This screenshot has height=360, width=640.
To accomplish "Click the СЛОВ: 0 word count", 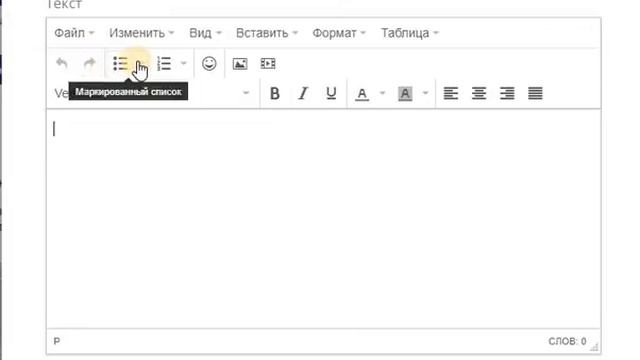I will pyautogui.click(x=567, y=341).
